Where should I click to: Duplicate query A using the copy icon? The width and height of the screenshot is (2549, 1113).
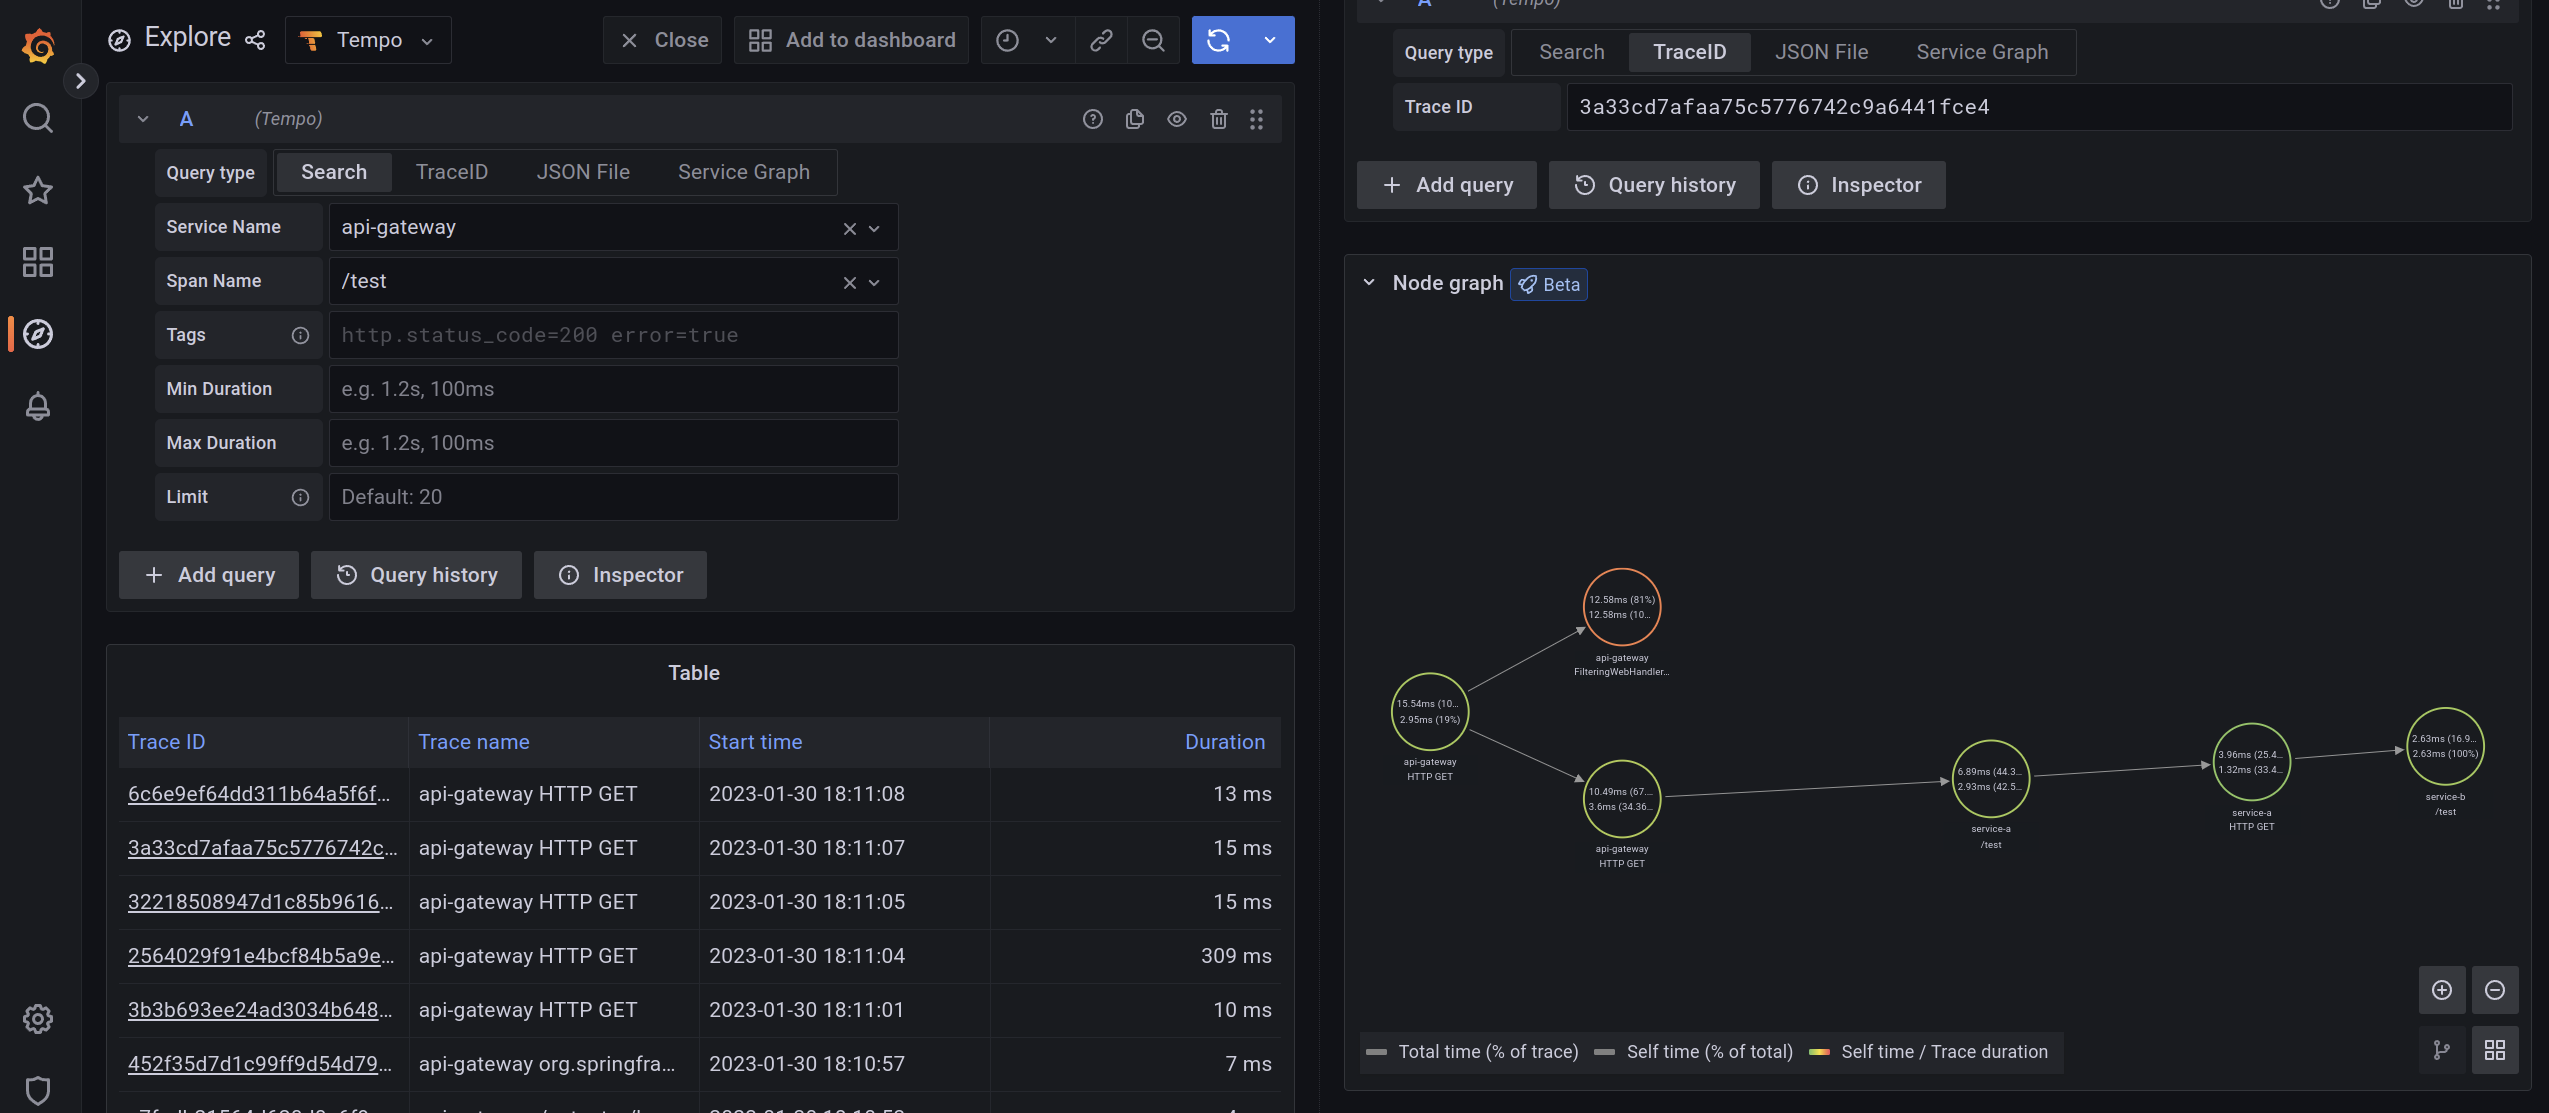coord(1134,119)
